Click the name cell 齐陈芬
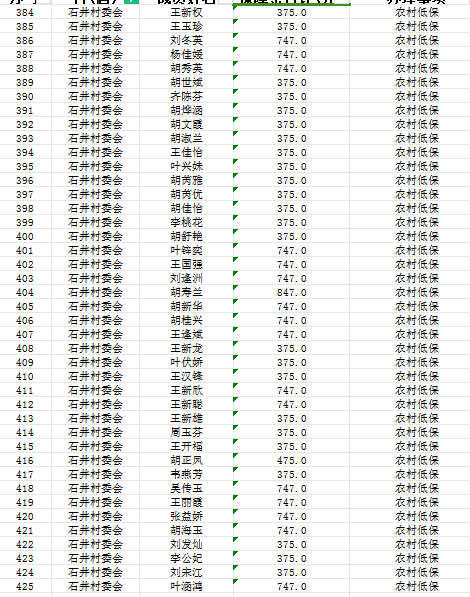The image size is (470, 597). click(186, 96)
